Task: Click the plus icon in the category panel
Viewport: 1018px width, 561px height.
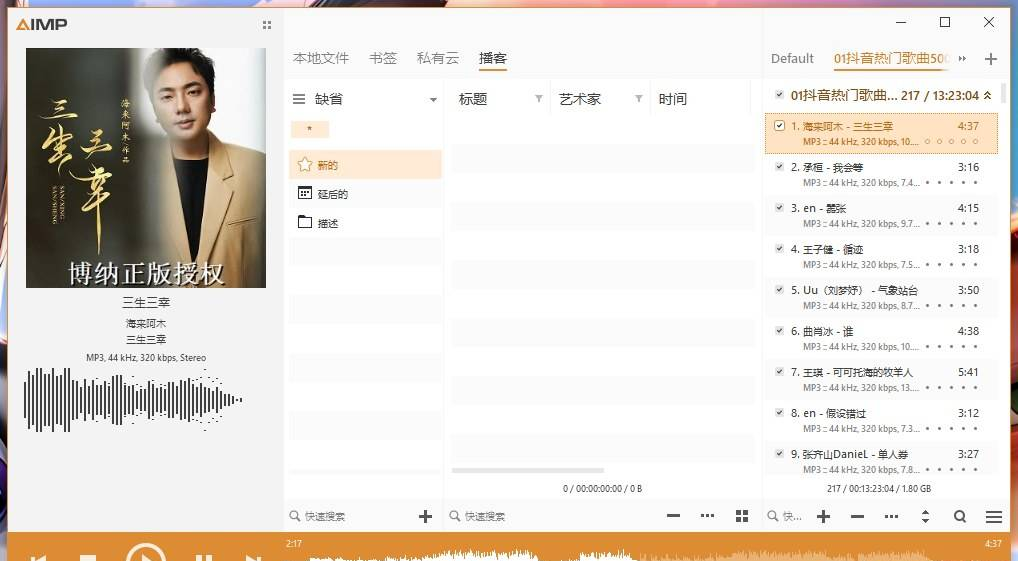Action: point(425,517)
